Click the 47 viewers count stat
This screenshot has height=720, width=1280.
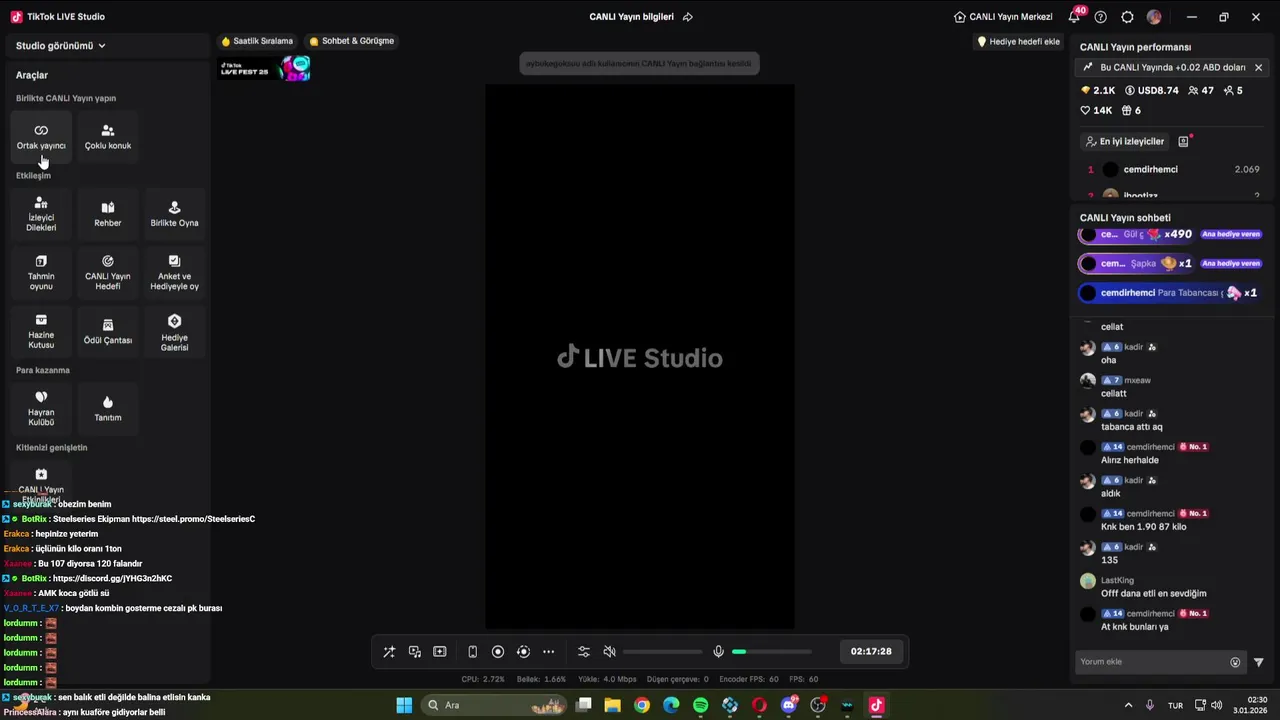(x=1200, y=91)
